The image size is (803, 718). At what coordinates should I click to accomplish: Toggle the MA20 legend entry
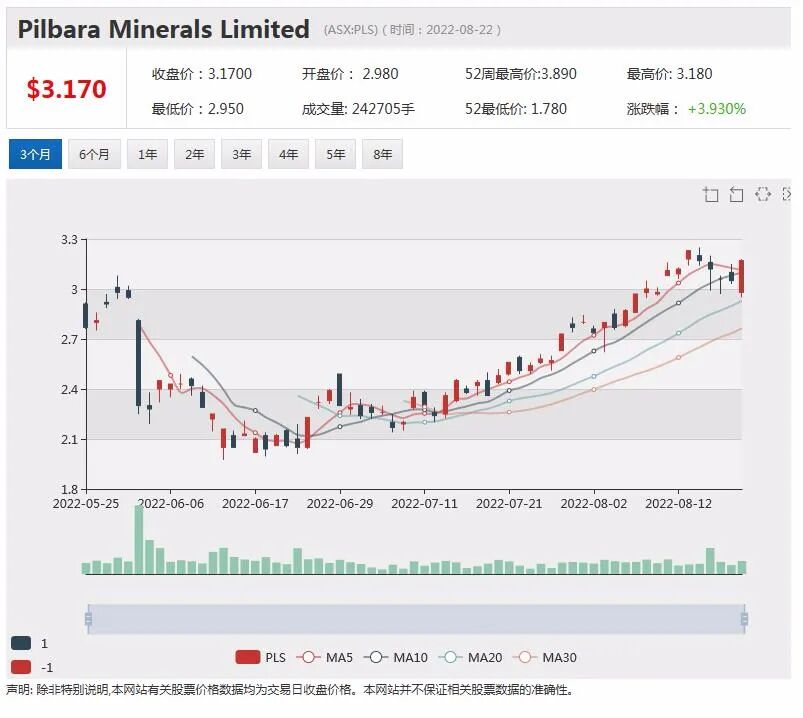coord(471,657)
